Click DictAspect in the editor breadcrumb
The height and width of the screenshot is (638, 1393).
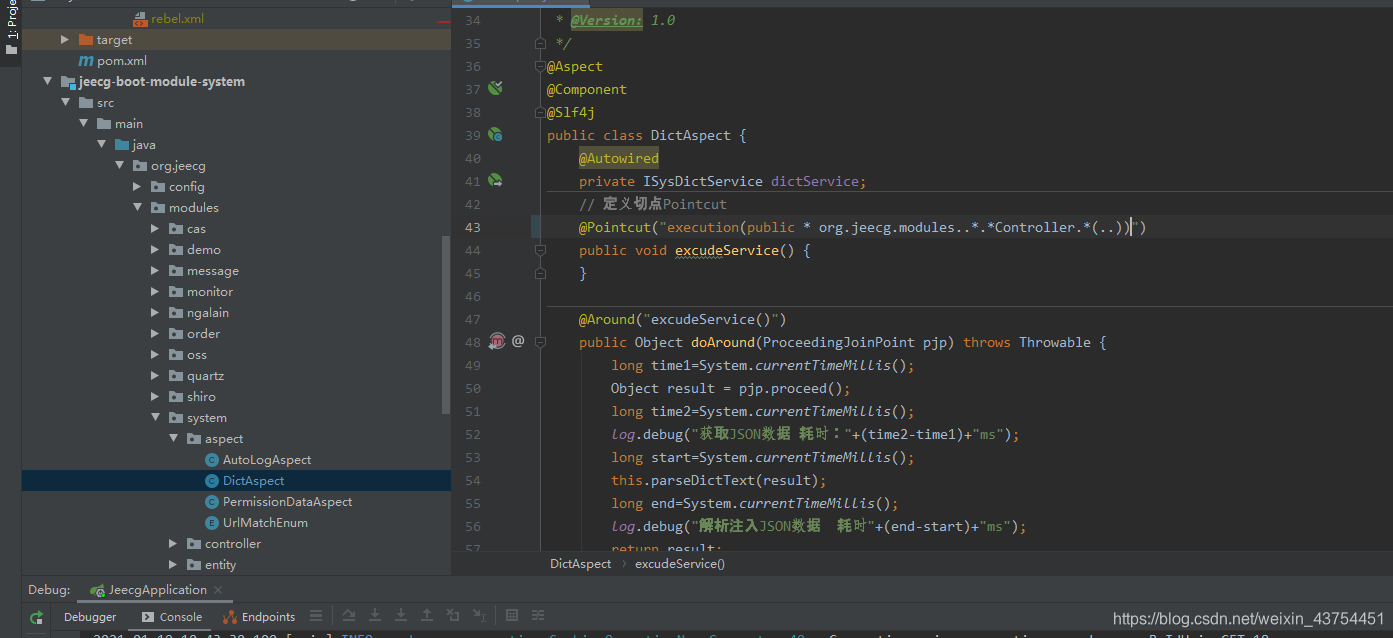(580, 564)
